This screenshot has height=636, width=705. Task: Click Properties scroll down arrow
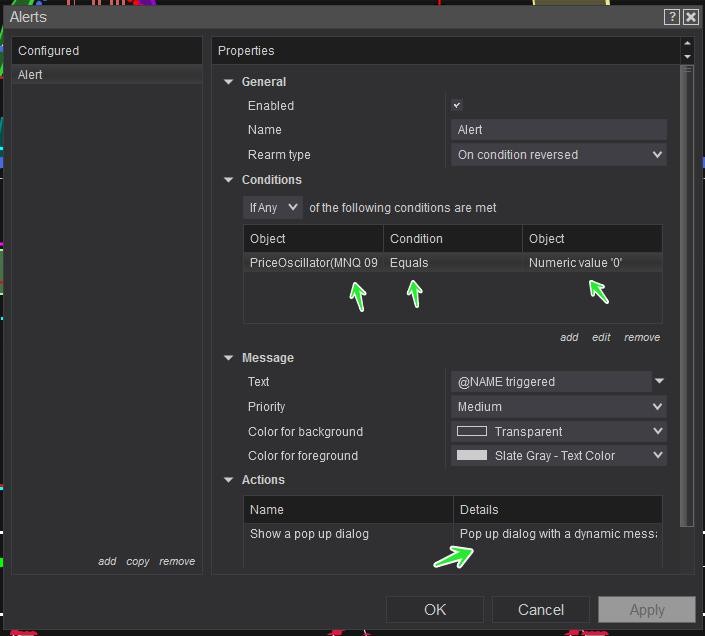[x=687, y=57]
